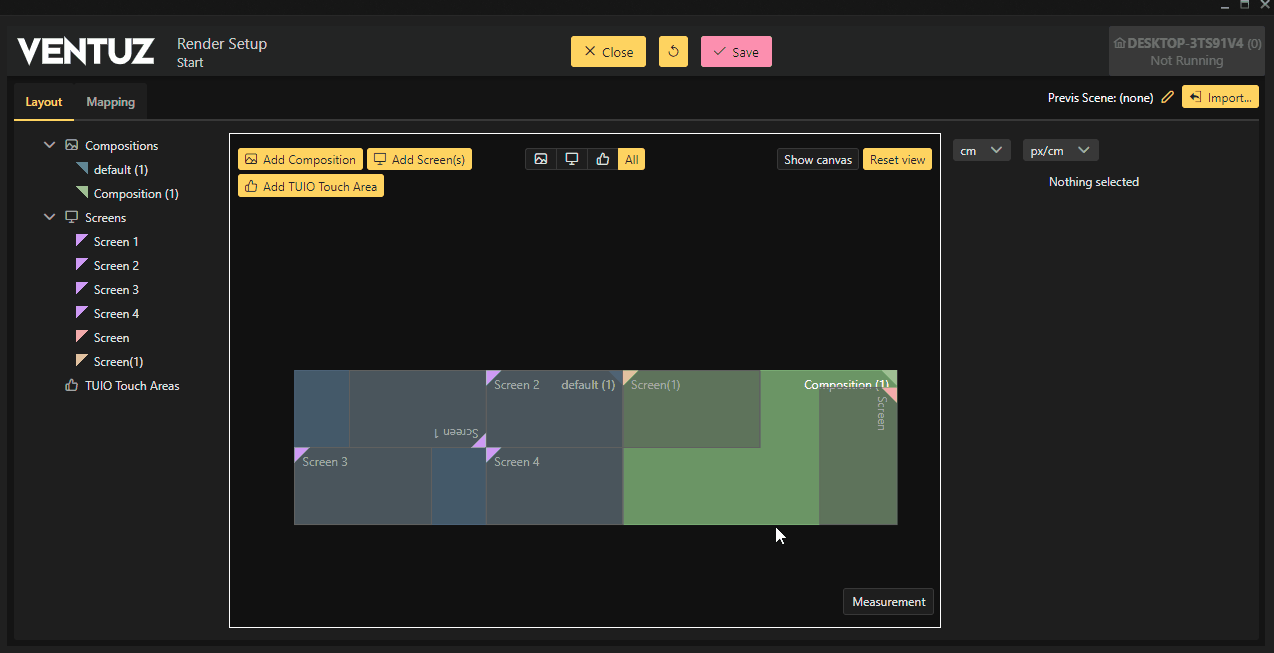
Task: Toggle Show canvas
Action: point(817,160)
